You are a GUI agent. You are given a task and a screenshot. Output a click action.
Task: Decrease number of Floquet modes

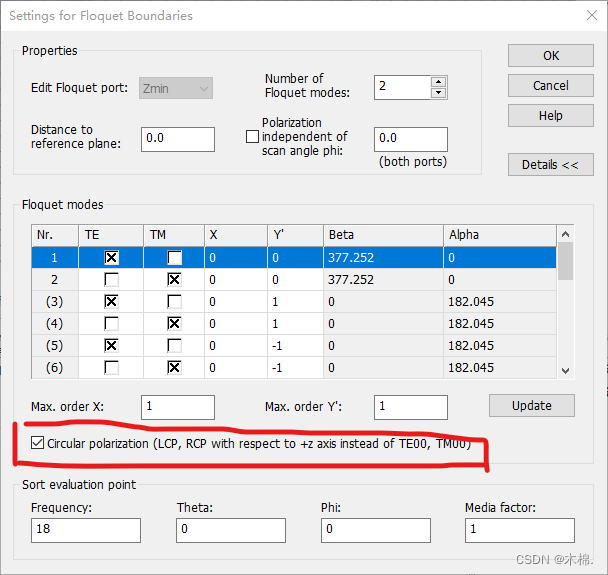[439, 93]
